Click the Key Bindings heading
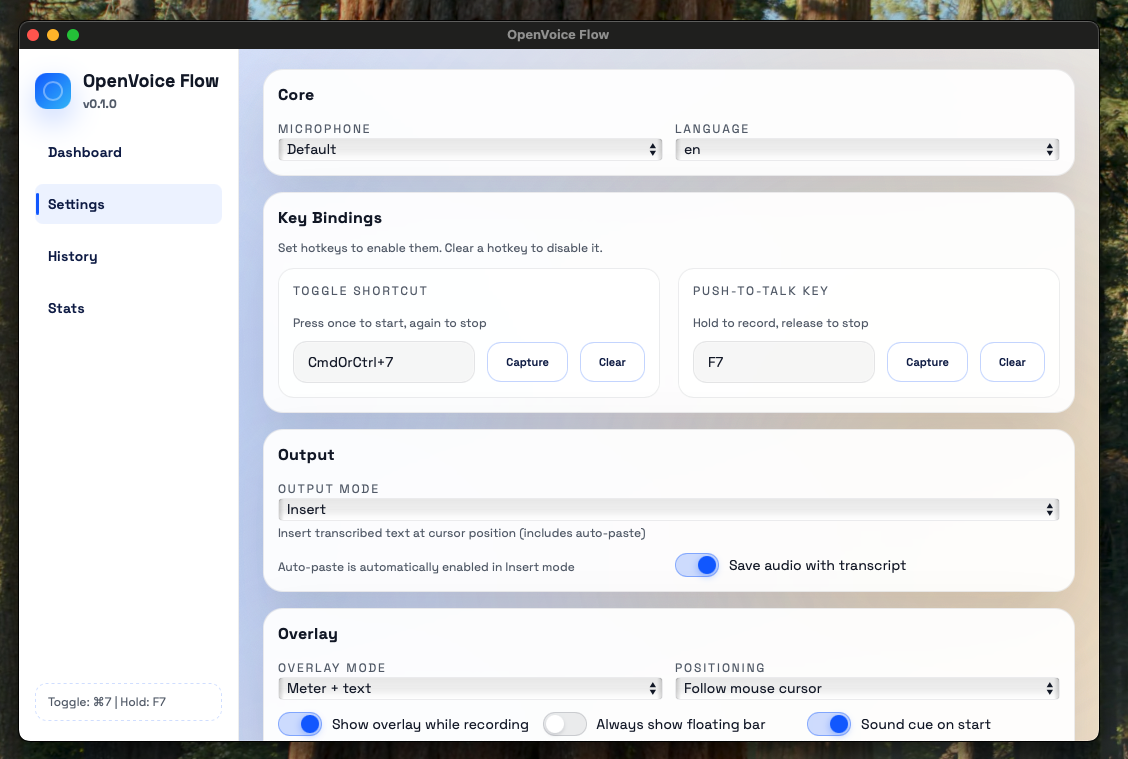 [x=329, y=218]
